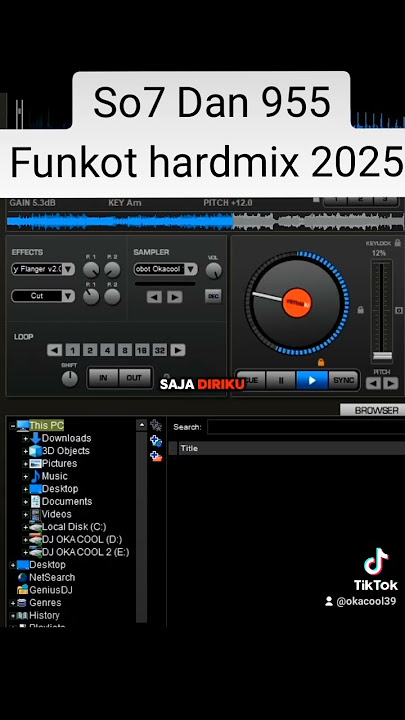405x720 pixels.
Task: Click the star folder icon beside the folder tree
Action: point(156,425)
